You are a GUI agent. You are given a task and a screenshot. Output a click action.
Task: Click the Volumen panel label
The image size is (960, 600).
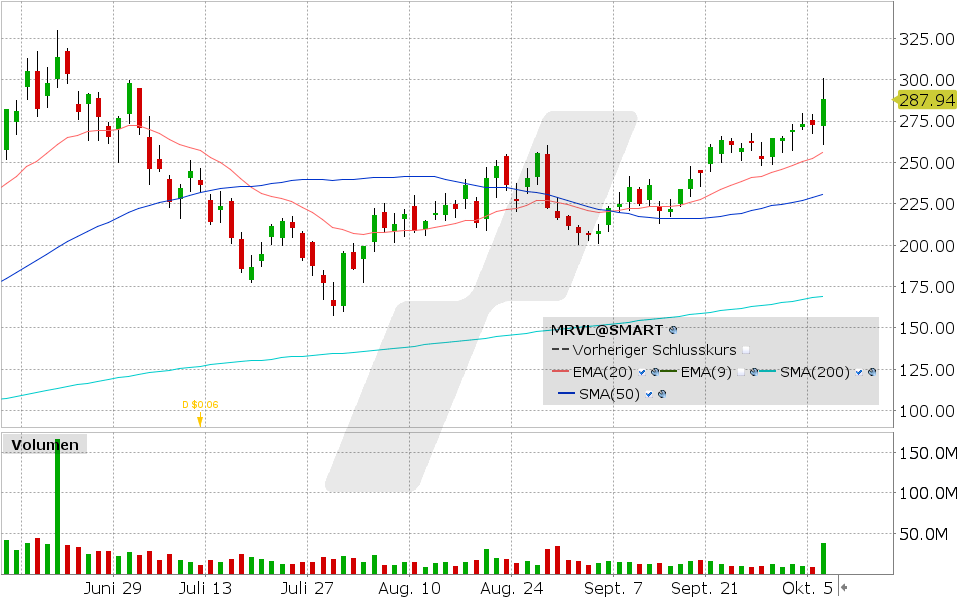[x=45, y=444]
